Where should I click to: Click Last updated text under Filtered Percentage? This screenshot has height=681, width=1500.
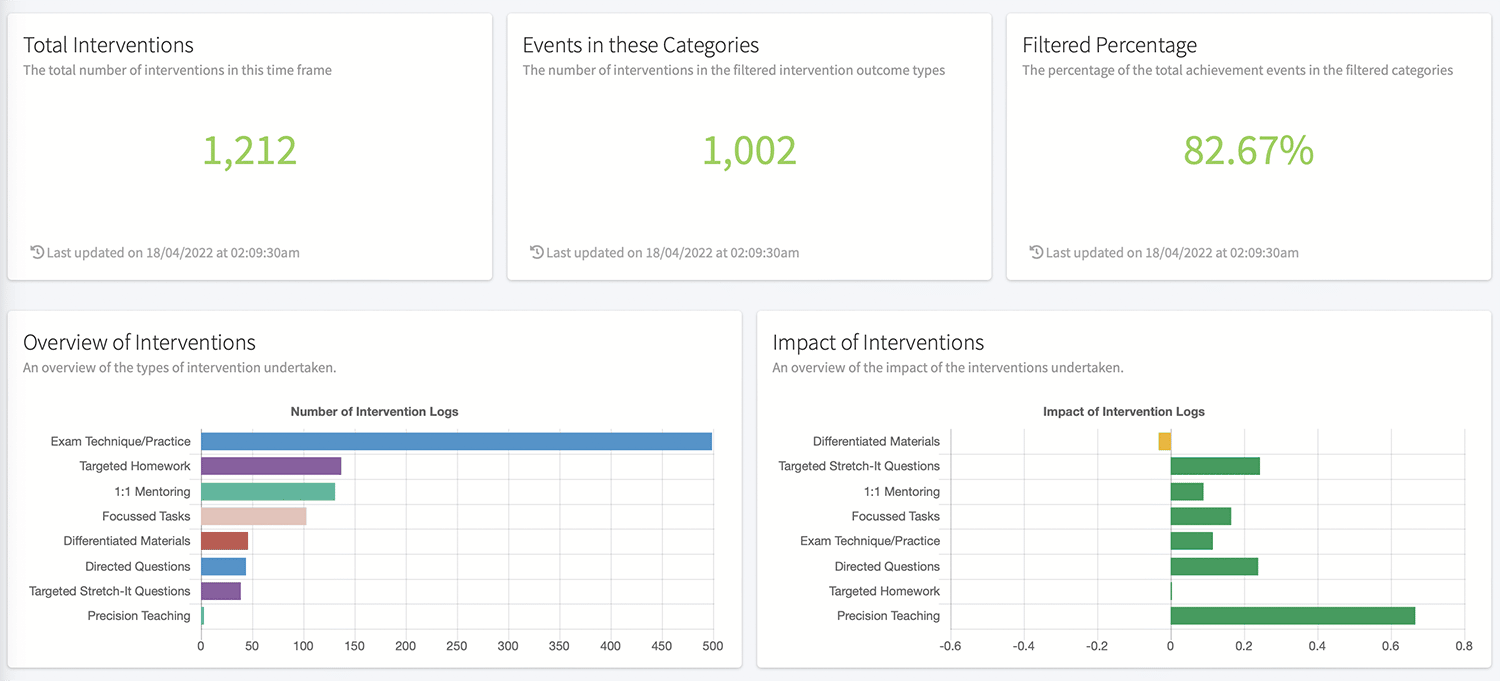(x=1172, y=252)
